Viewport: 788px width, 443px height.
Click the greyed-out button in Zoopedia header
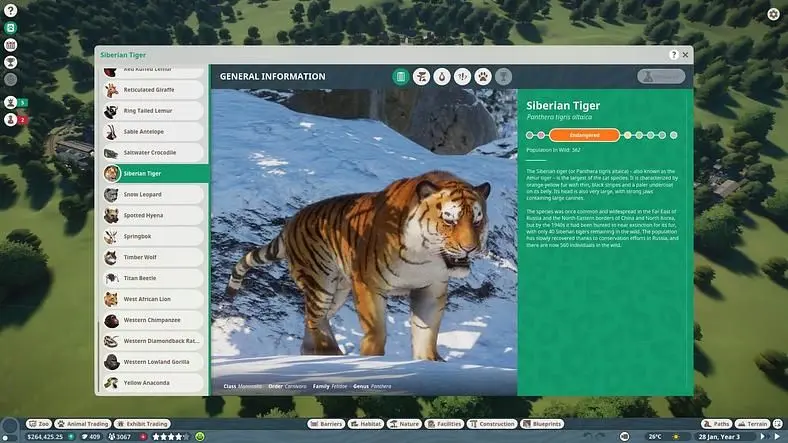[661, 76]
